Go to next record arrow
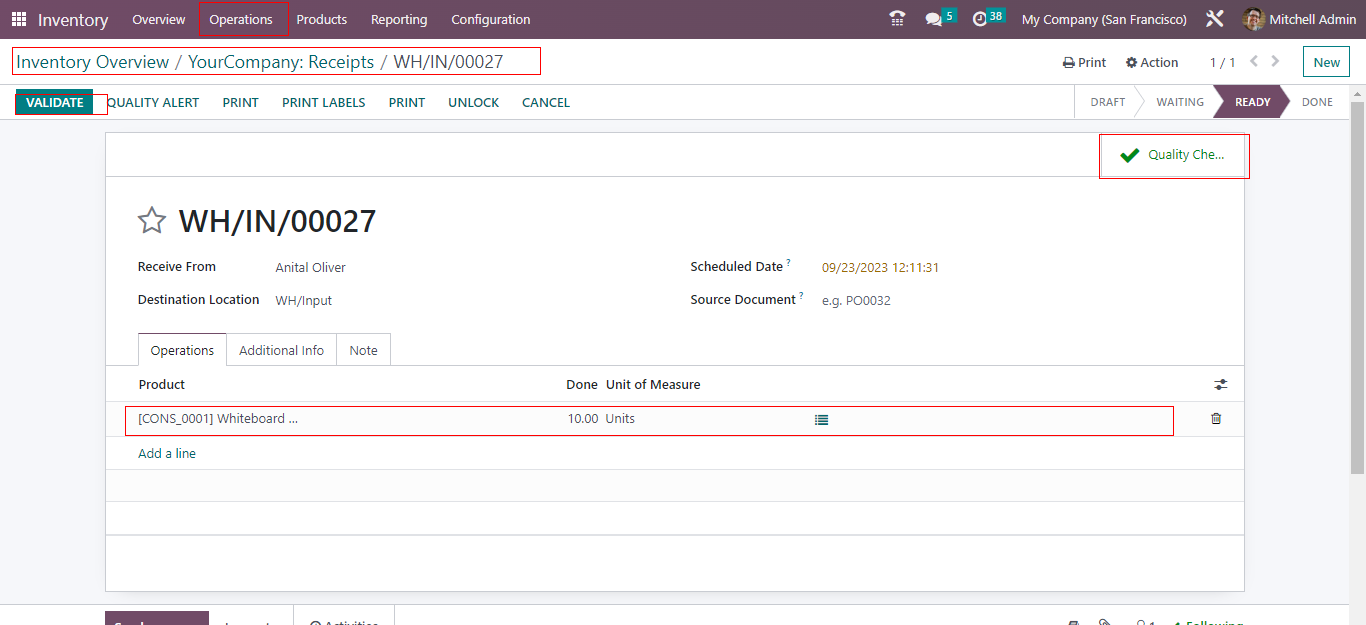Screen dimensions: 1366x625 [1275, 62]
